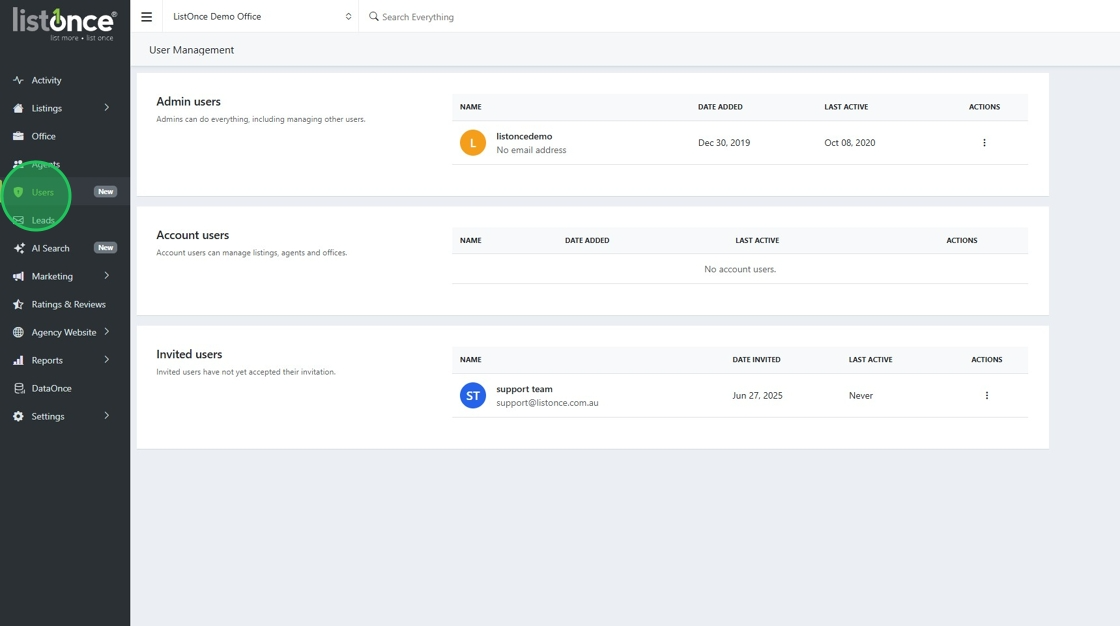Expand the Settings submenu
Viewport: 1120px width, 626px height.
[107, 416]
